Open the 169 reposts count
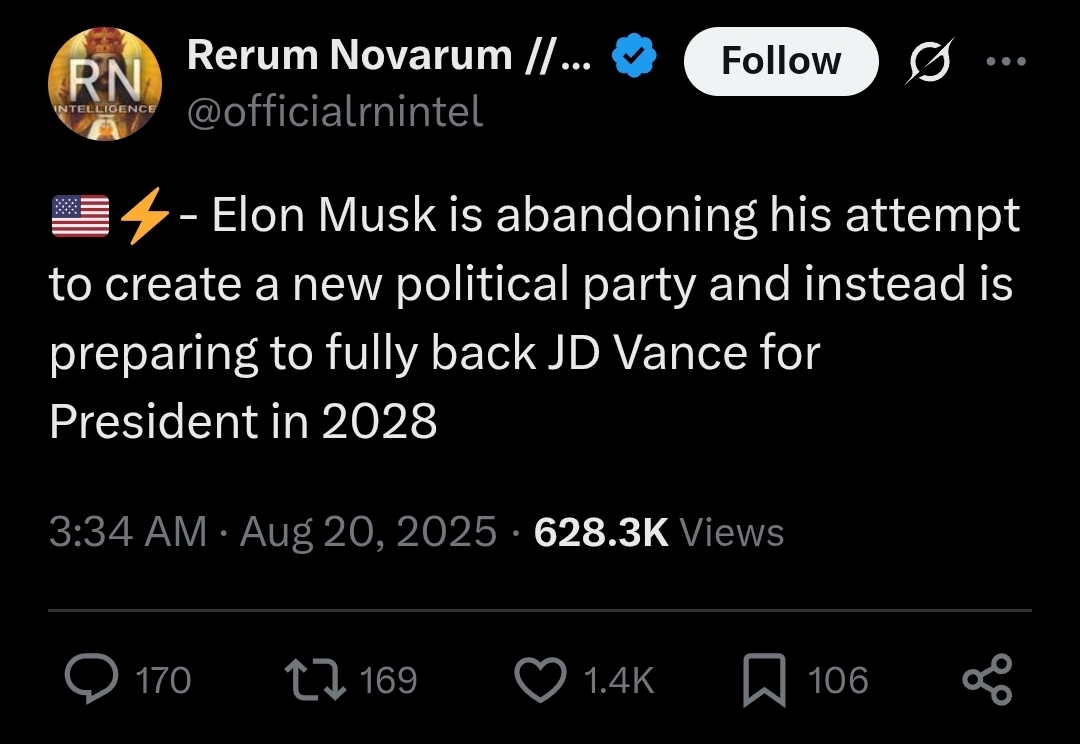The width and height of the screenshot is (1080, 744). [x=388, y=680]
